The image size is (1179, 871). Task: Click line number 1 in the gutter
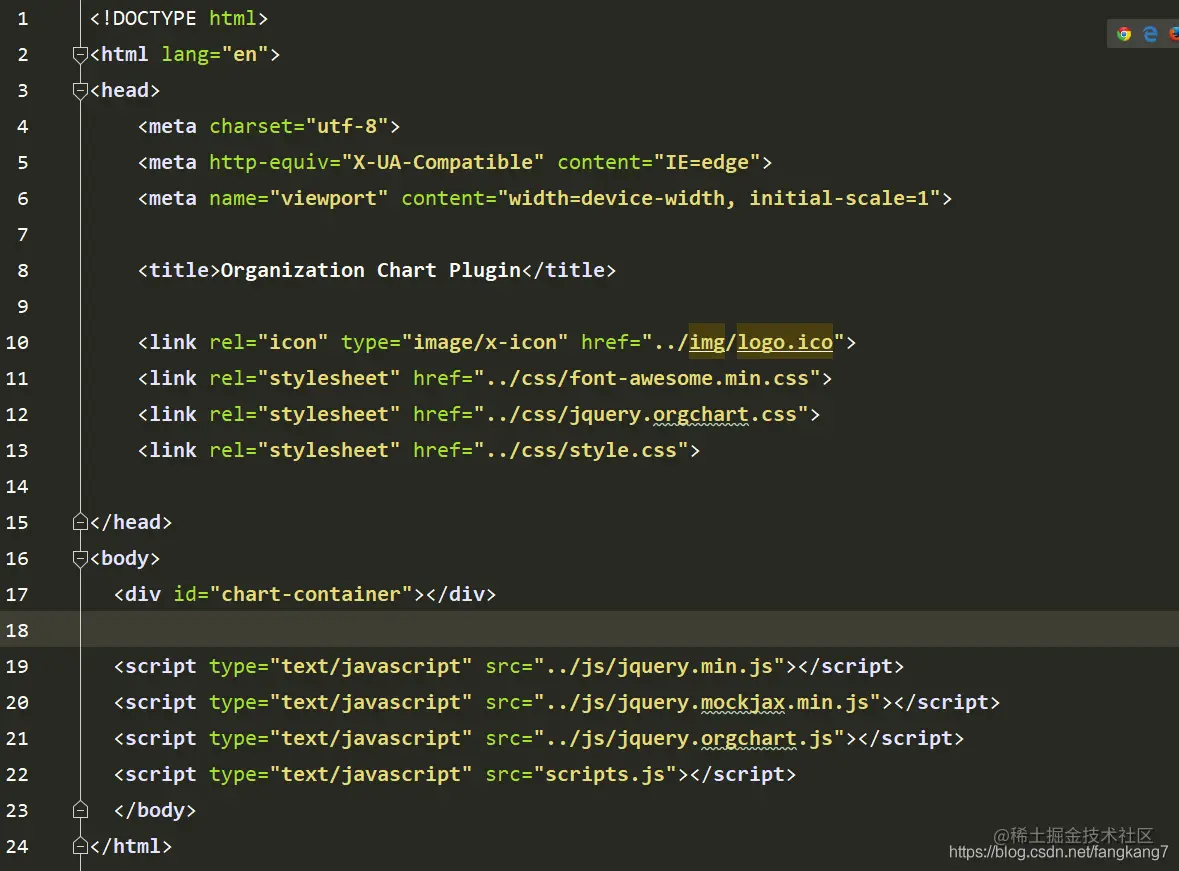pyautogui.click(x=23, y=18)
